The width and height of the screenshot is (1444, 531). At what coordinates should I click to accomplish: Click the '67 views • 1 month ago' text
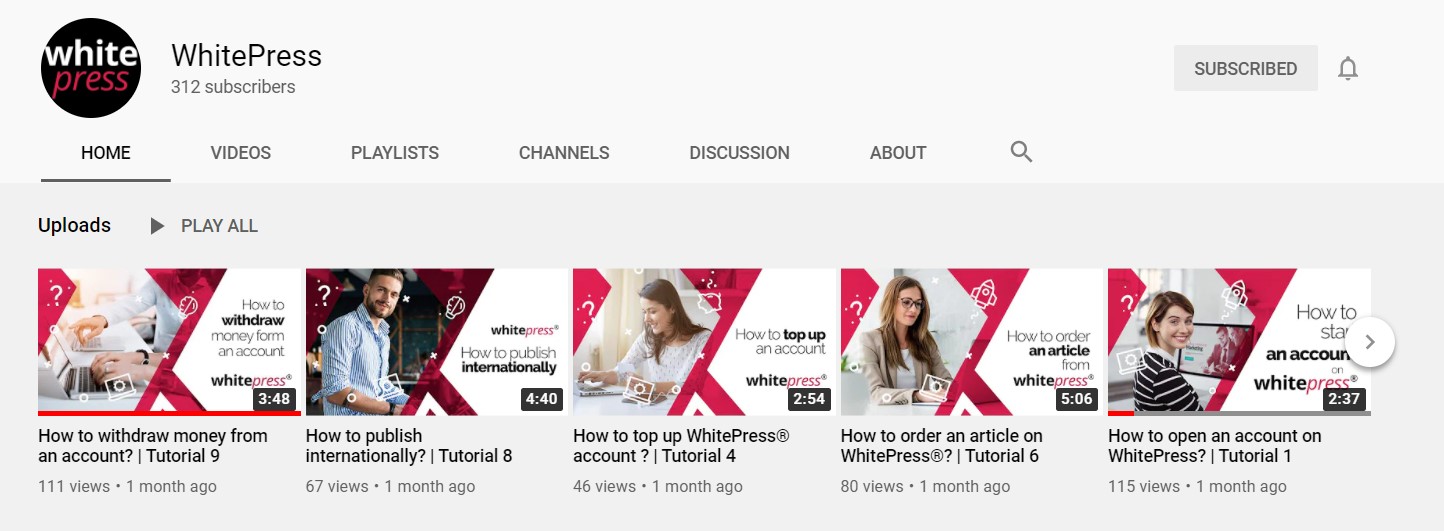click(x=390, y=487)
